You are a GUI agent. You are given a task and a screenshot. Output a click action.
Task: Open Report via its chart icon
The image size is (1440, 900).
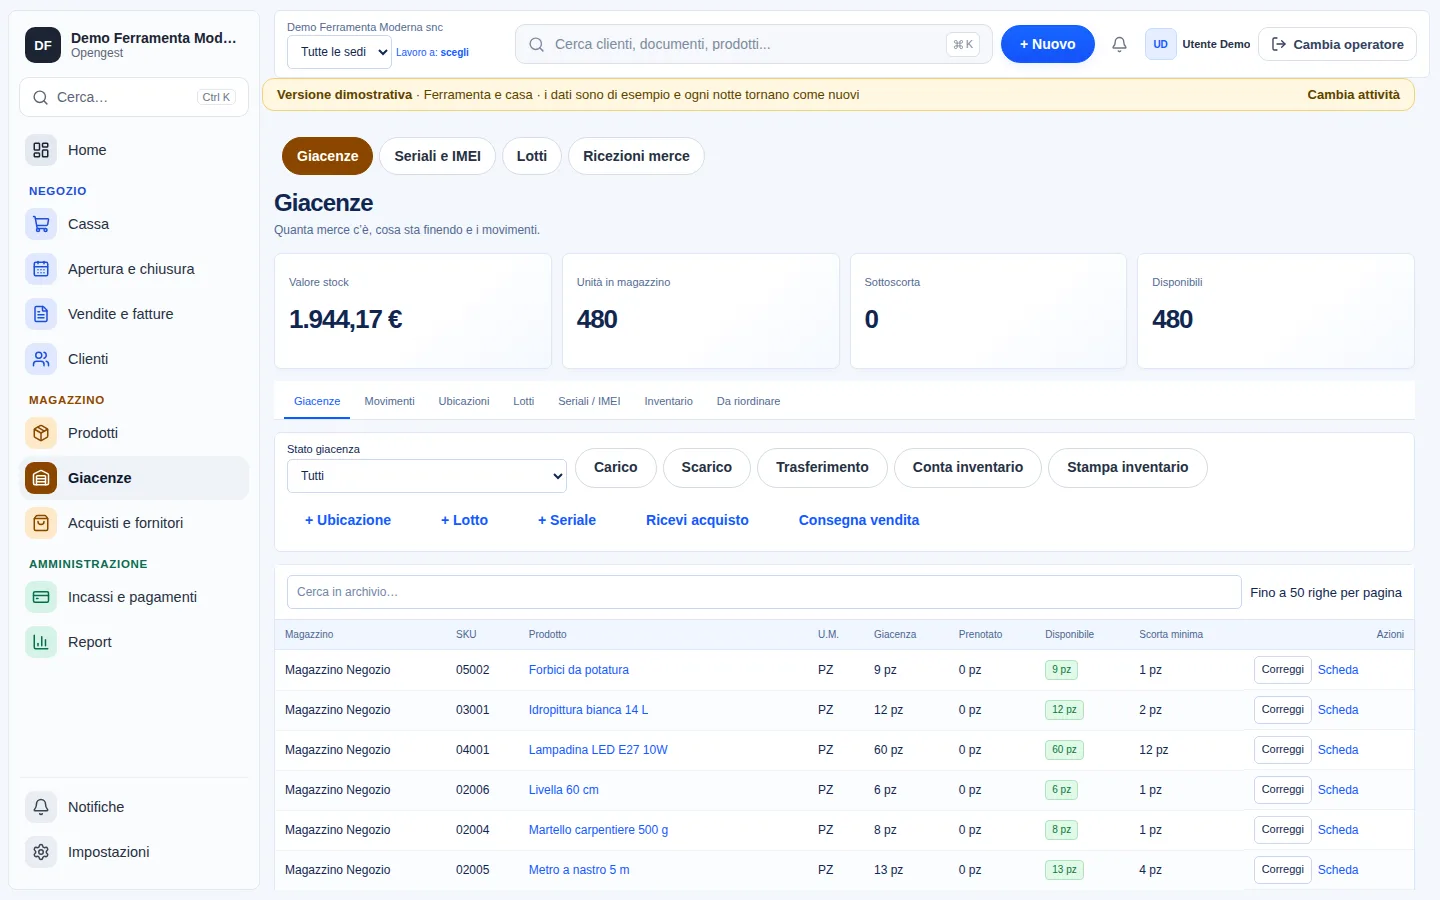41,642
